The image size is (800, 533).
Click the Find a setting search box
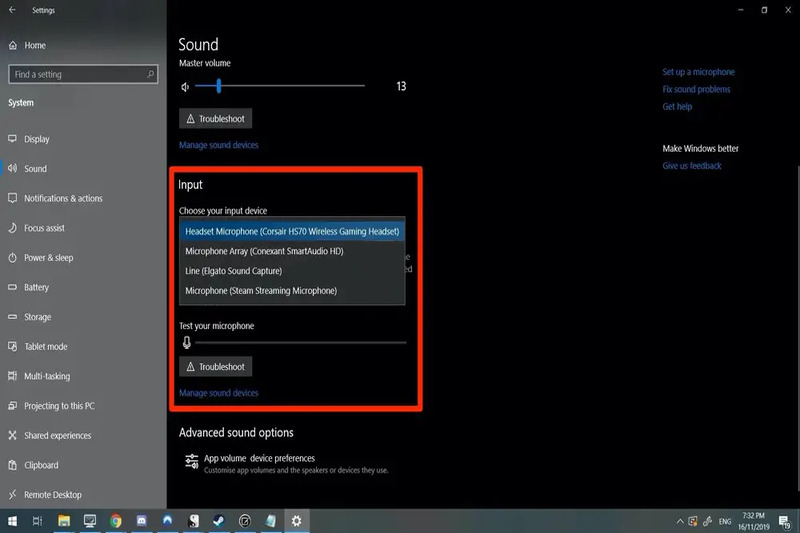[x=83, y=74]
